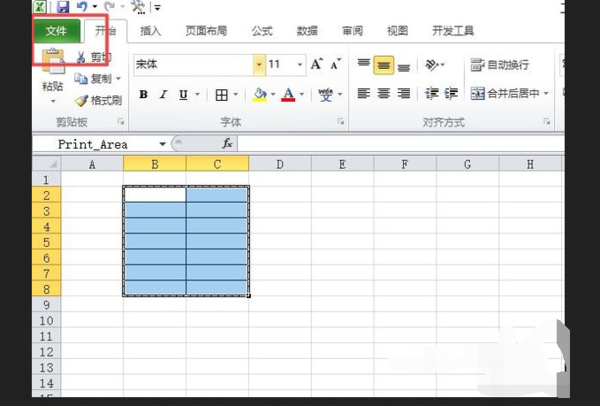Click the 宋体 font name field
This screenshot has width=600, height=406.
tap(193, 64)
